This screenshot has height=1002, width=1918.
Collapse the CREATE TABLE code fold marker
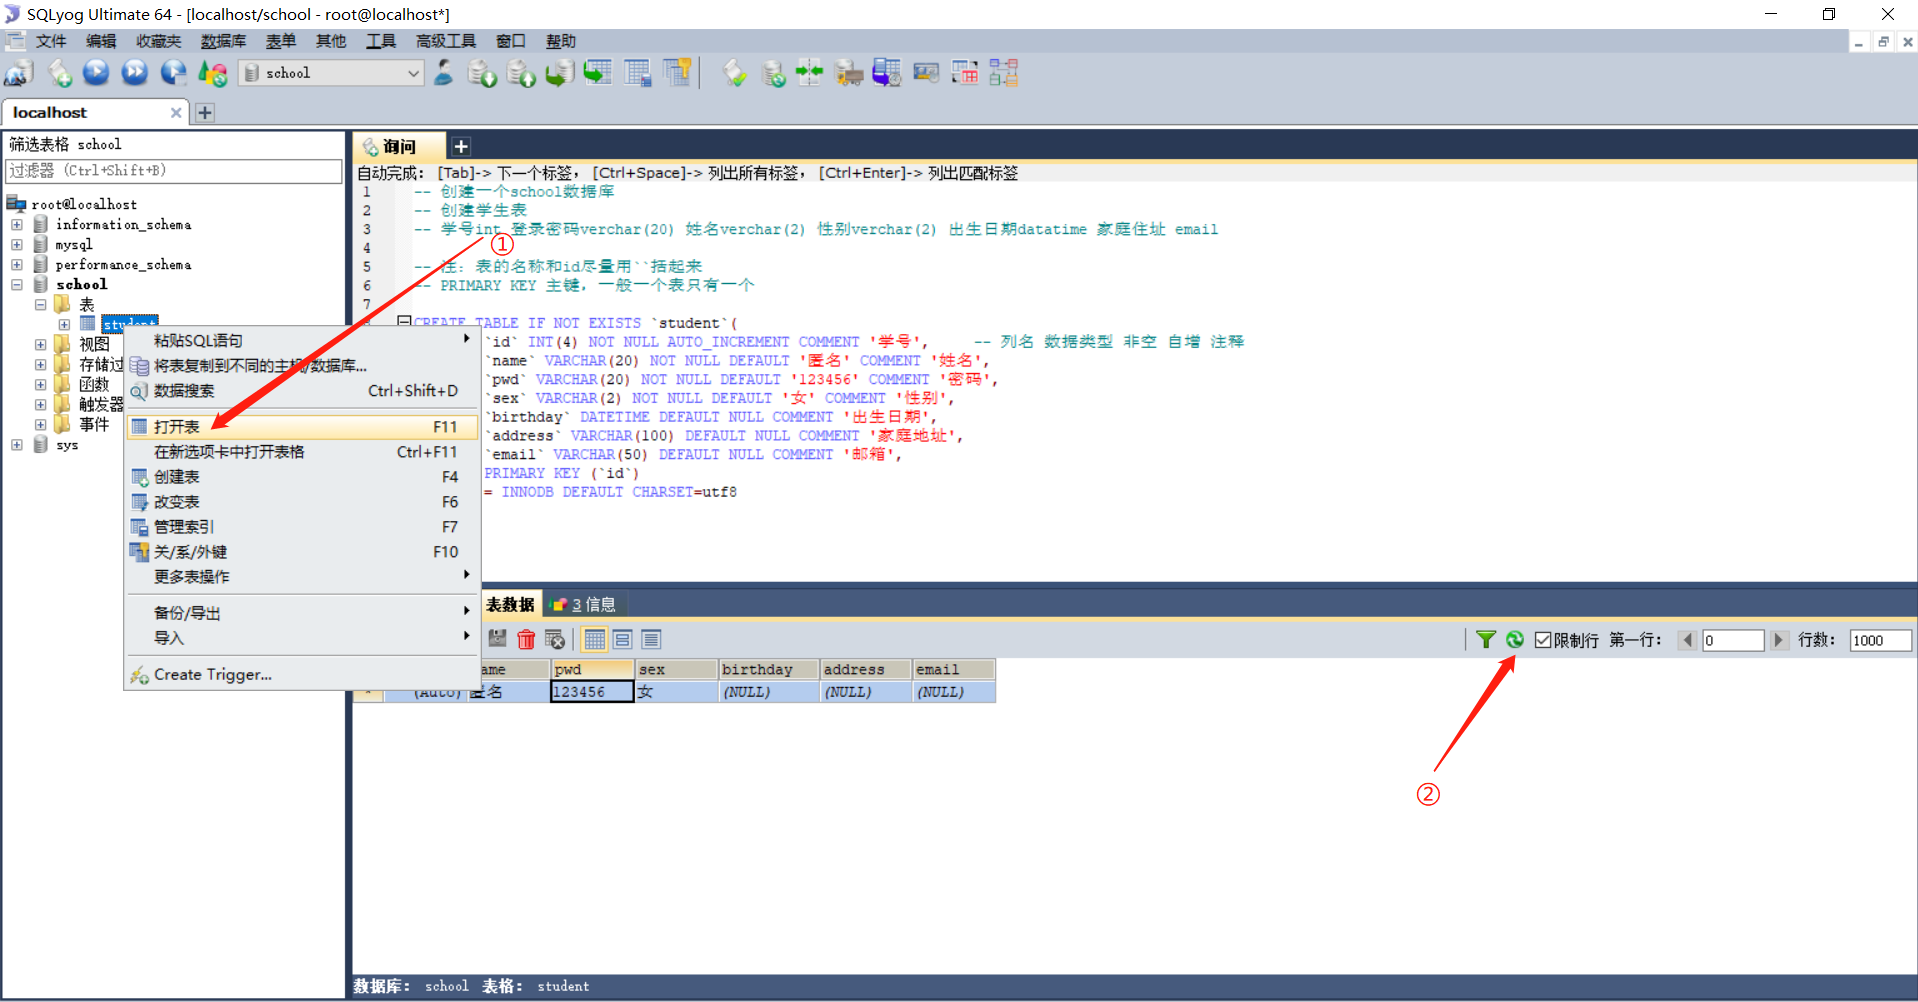(x=404, y=322)
